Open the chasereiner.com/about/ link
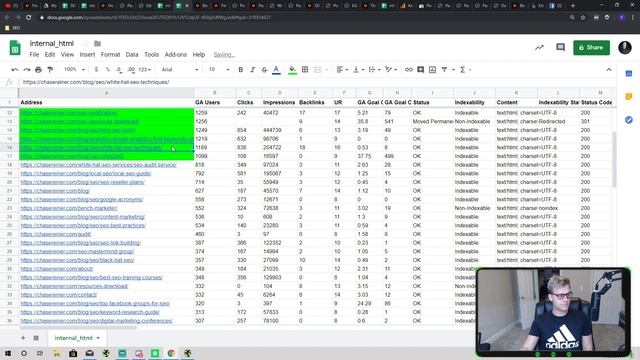640x360 pixels. click(x=57, y=269)
